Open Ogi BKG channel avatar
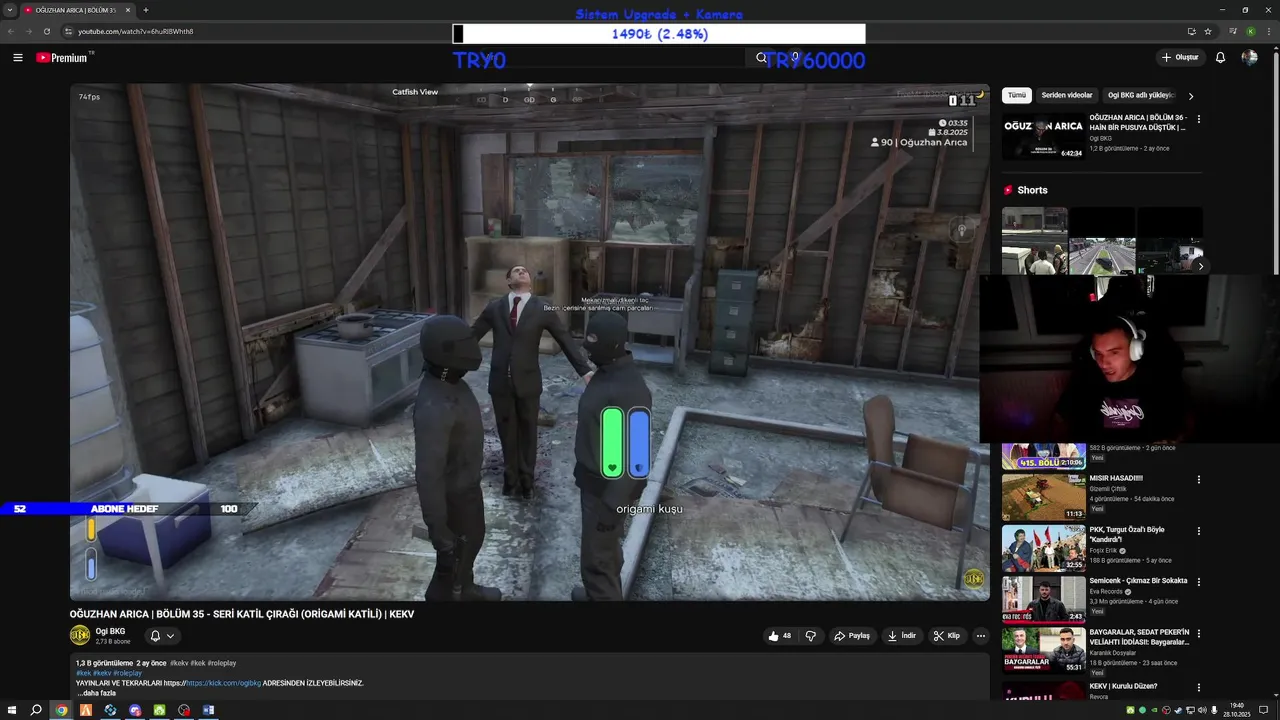The image size is (1280, 720). pos(79,635)
